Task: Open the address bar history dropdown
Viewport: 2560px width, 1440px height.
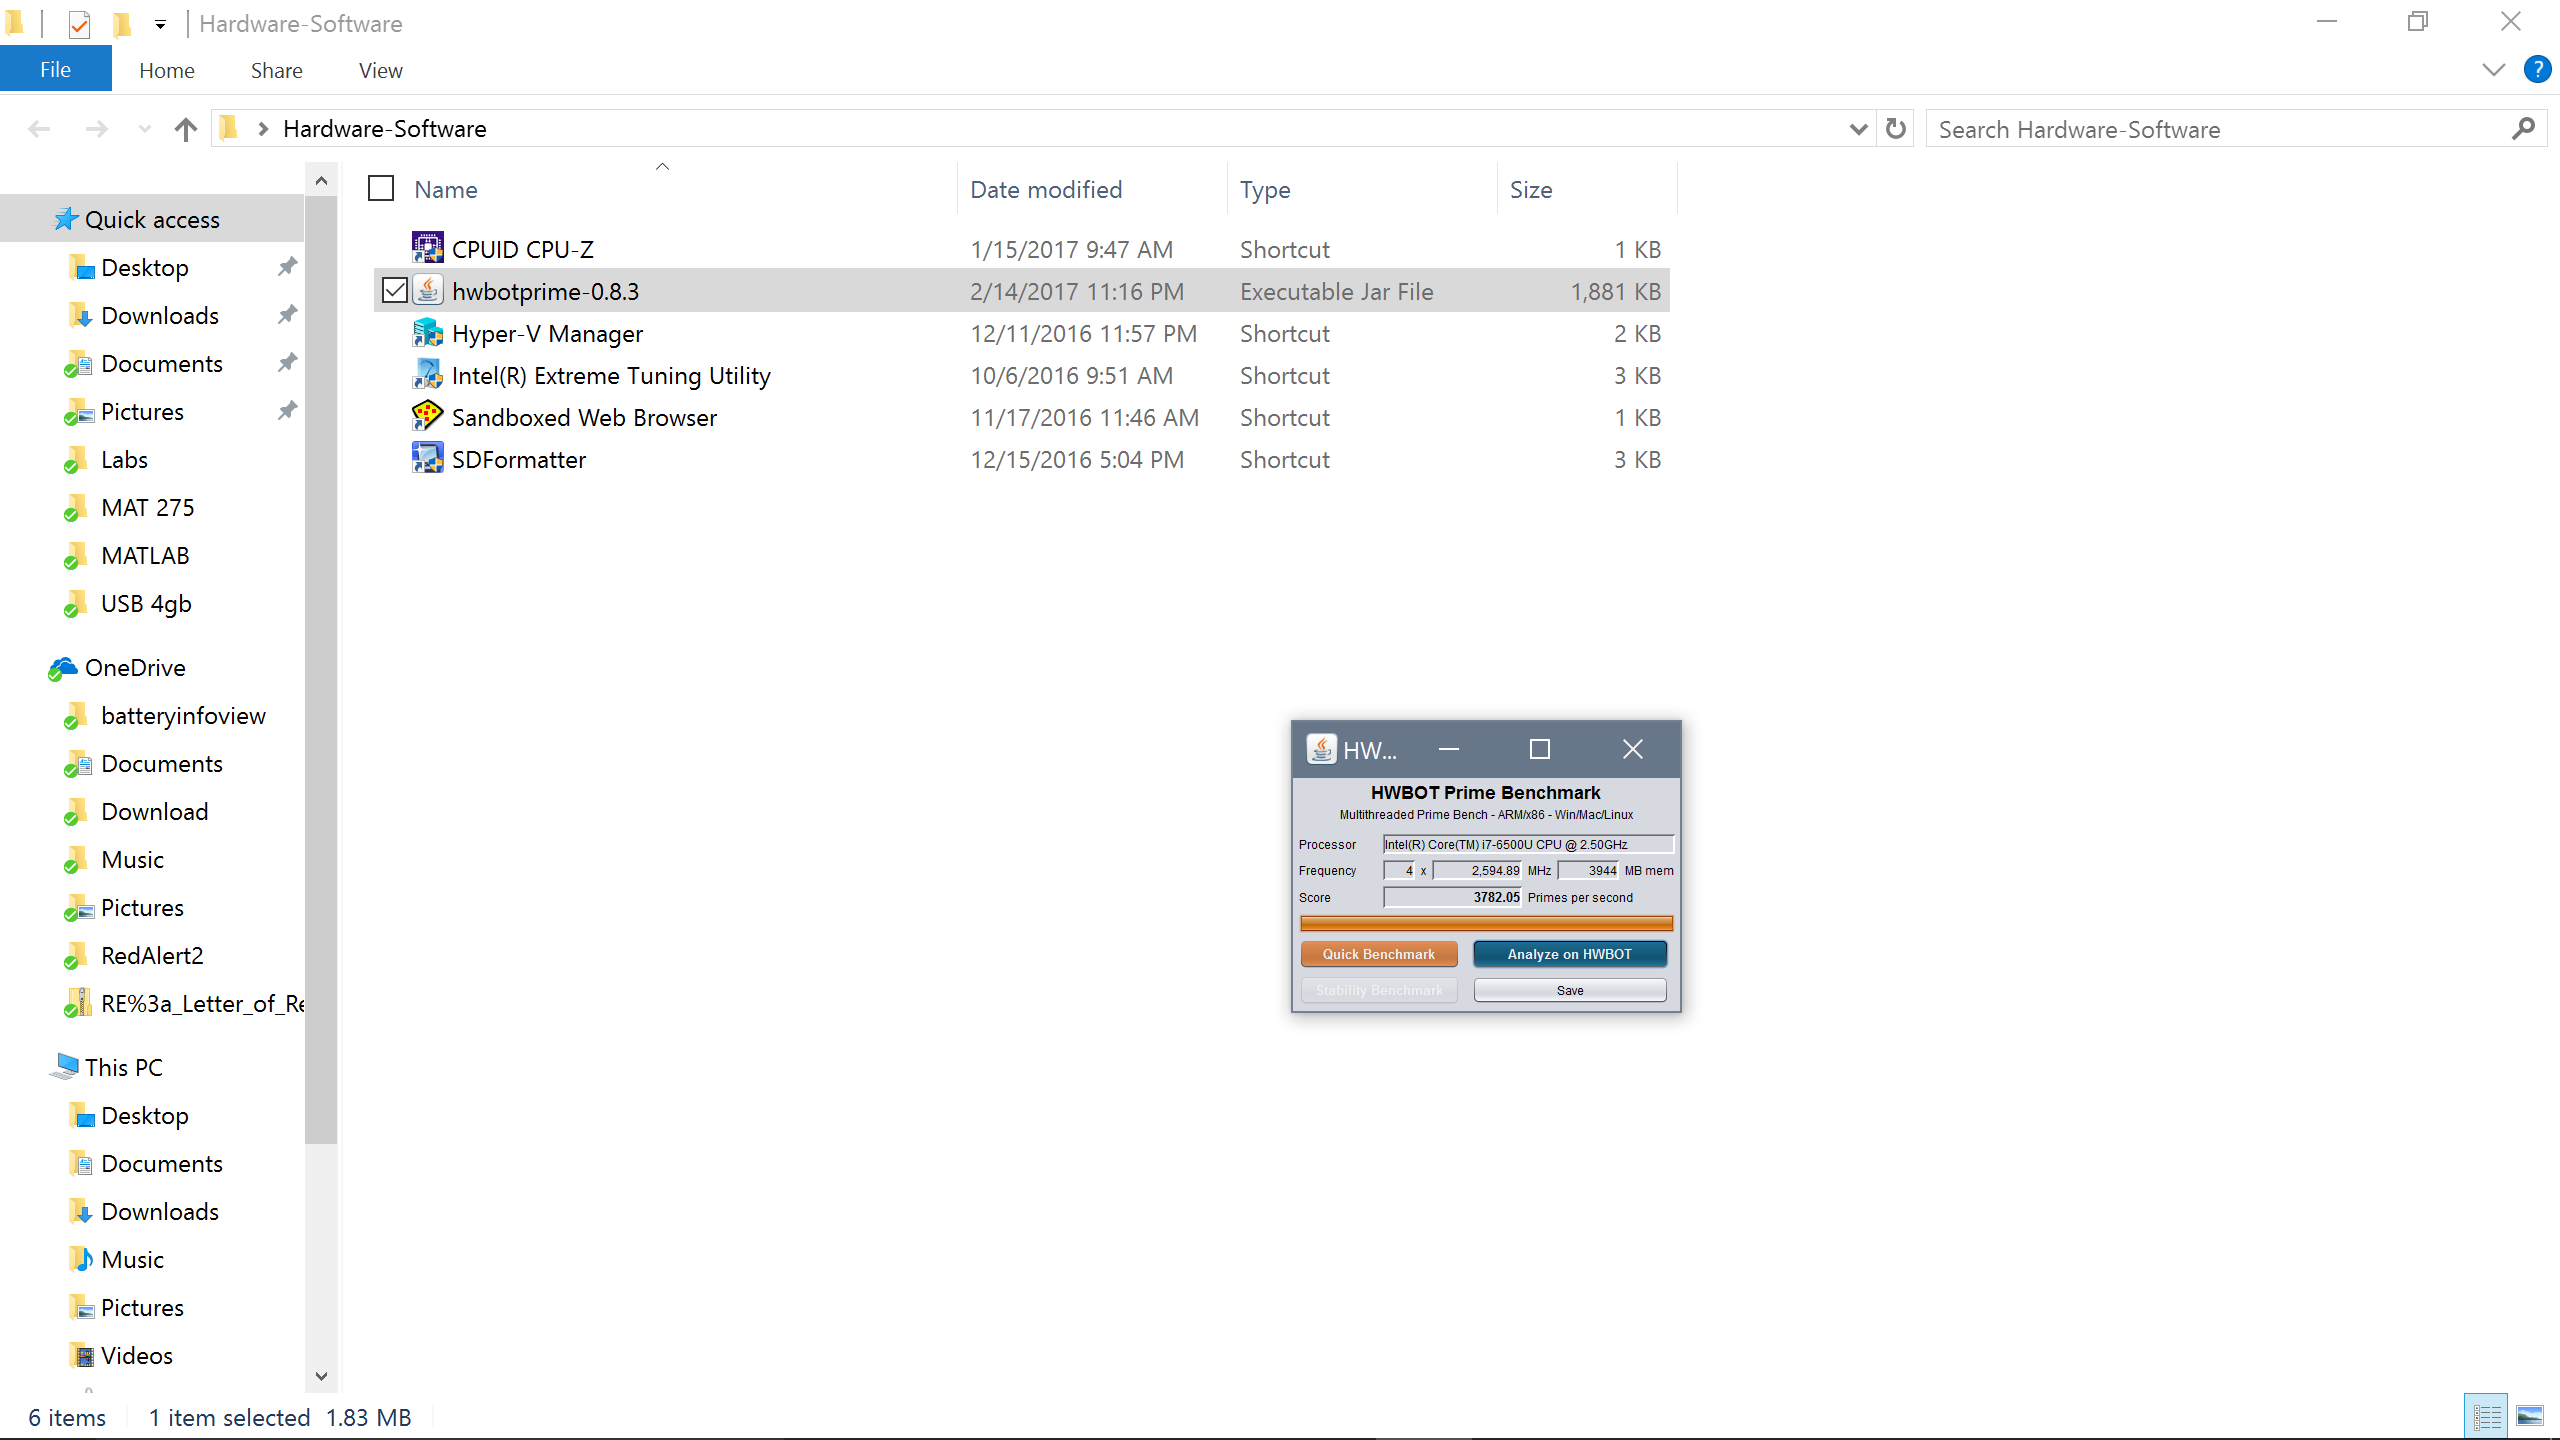Action: (x=1858, y=129)
